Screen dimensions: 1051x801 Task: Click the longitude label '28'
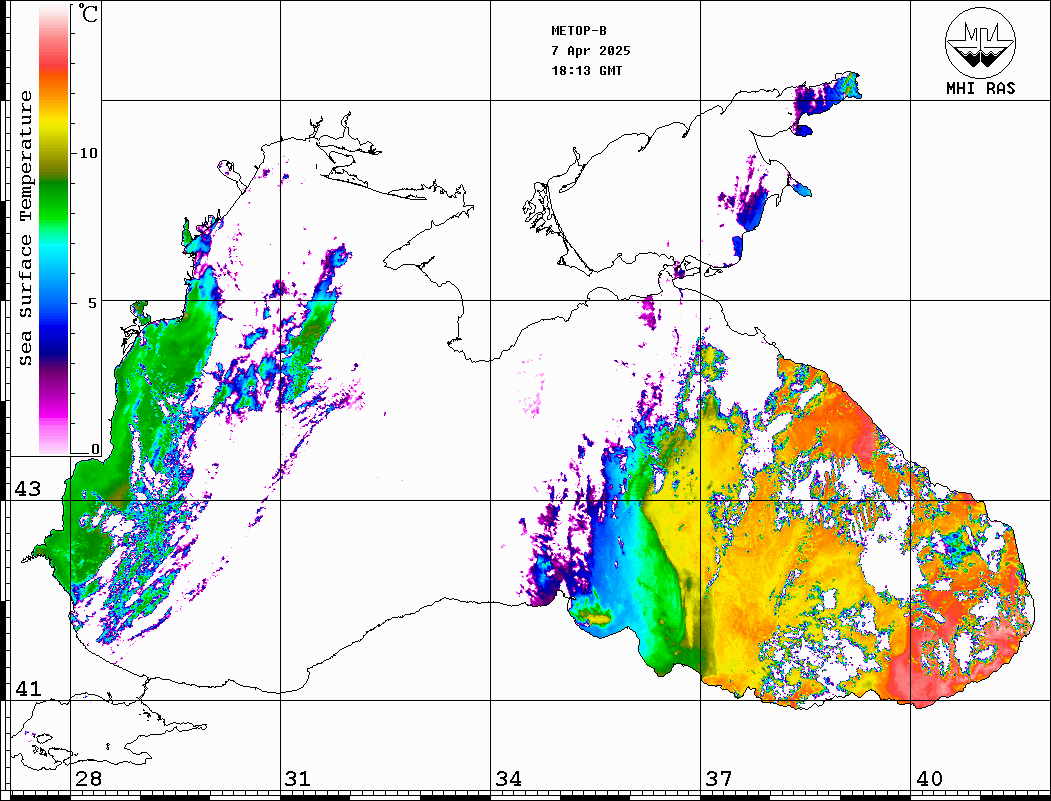88,778
